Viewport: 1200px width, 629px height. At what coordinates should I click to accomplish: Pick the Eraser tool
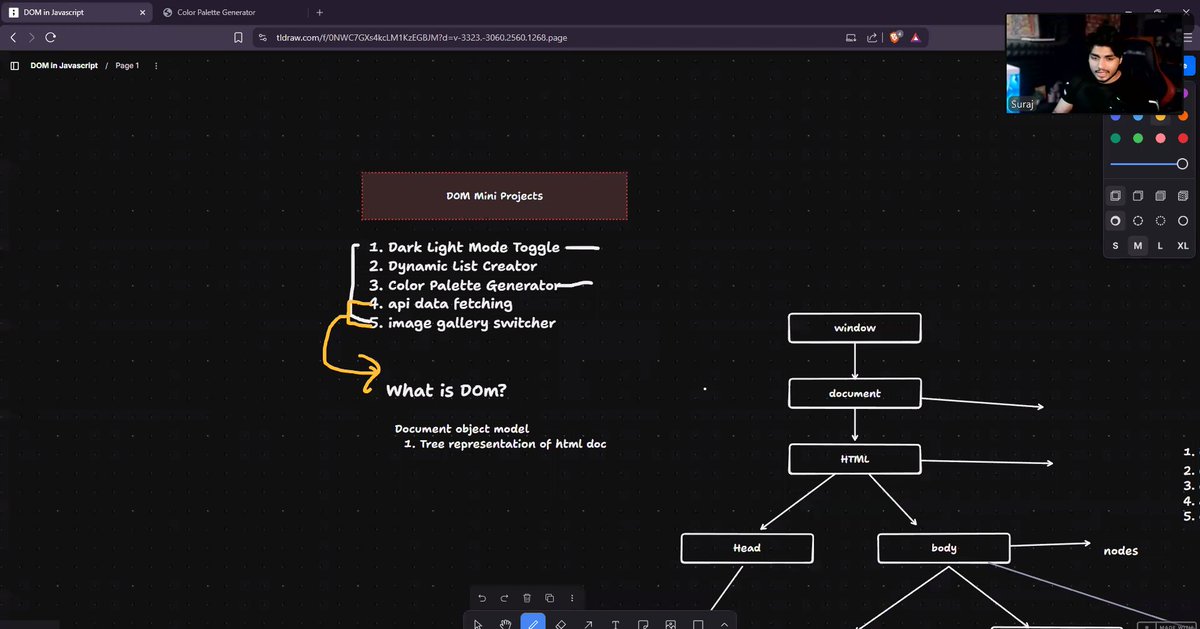[560, 624]
